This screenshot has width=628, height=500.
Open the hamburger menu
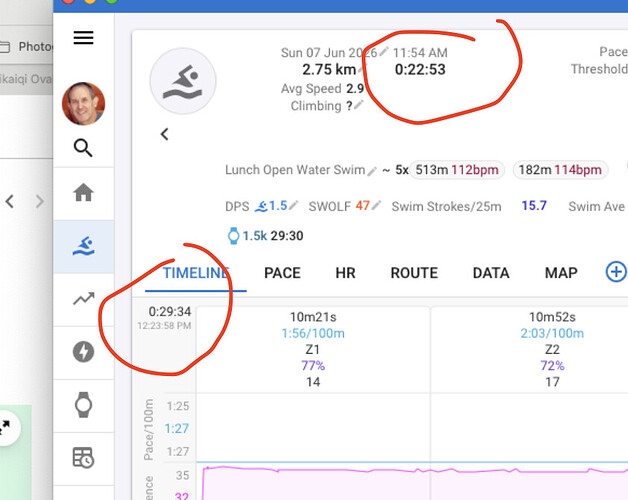coord(83,38)
